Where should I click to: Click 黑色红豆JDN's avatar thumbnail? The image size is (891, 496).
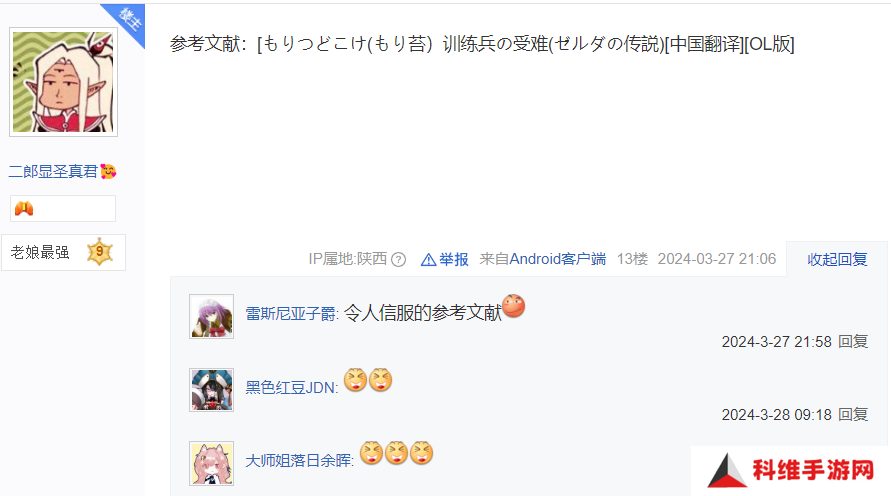[x=211, y=390]
